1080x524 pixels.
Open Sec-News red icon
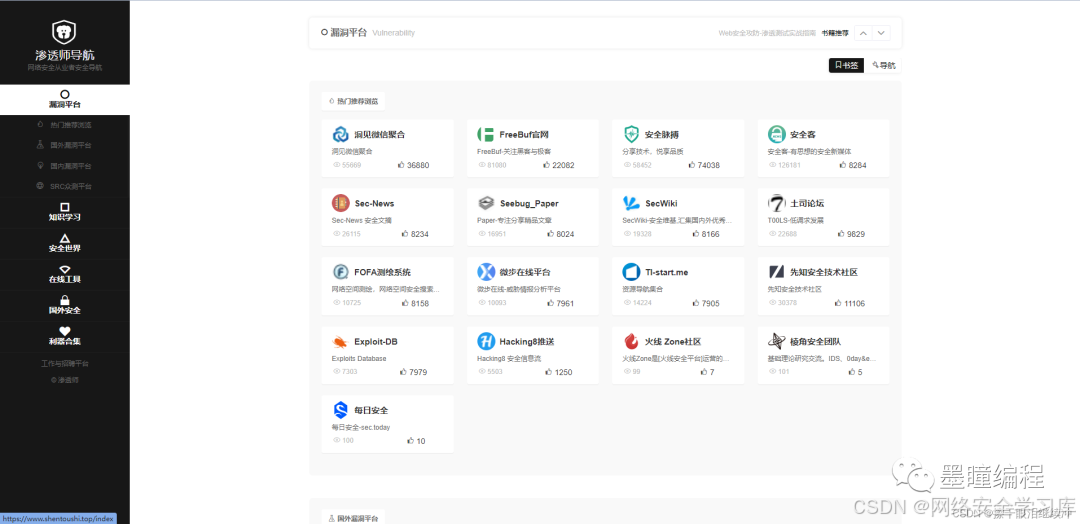[340, 203]
